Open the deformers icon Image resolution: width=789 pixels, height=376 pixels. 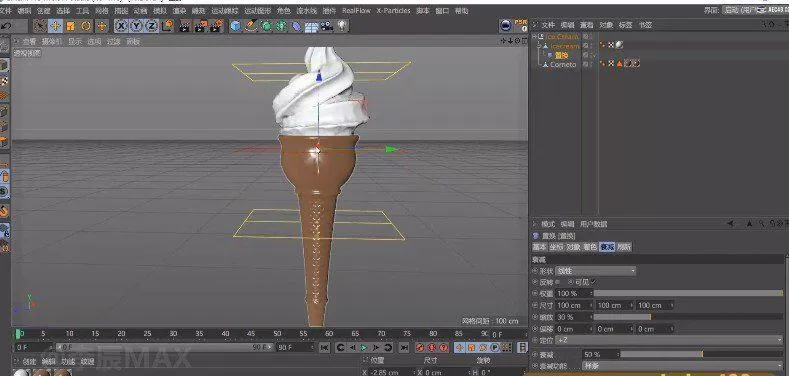tap(297, 26)
